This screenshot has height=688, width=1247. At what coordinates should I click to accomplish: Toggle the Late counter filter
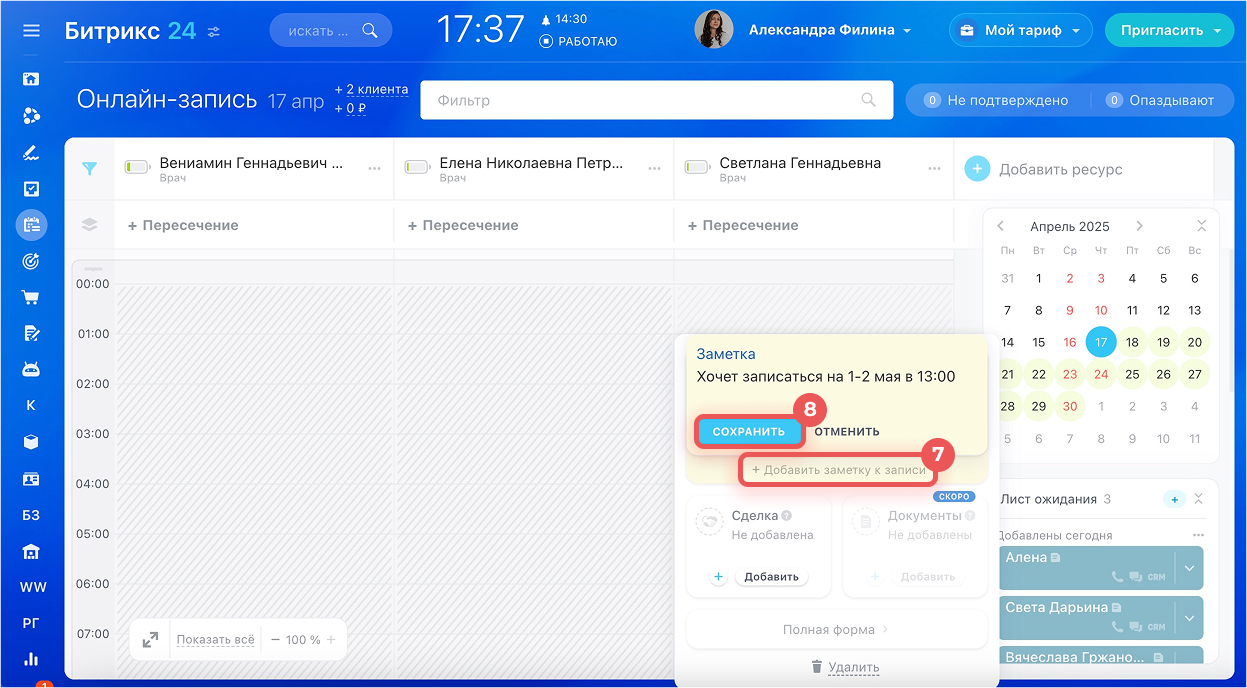[1159, 100]
